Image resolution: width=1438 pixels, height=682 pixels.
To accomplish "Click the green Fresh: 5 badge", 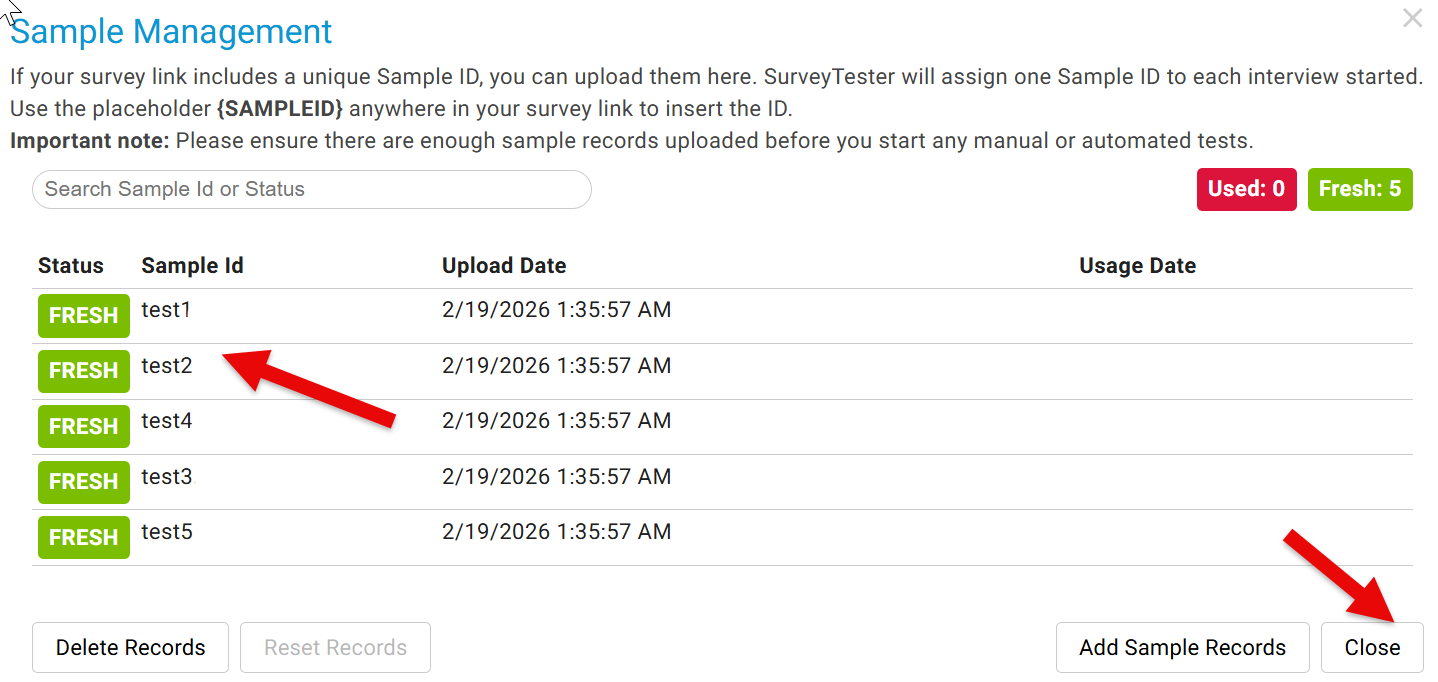I will click(x=1359, y=189).
